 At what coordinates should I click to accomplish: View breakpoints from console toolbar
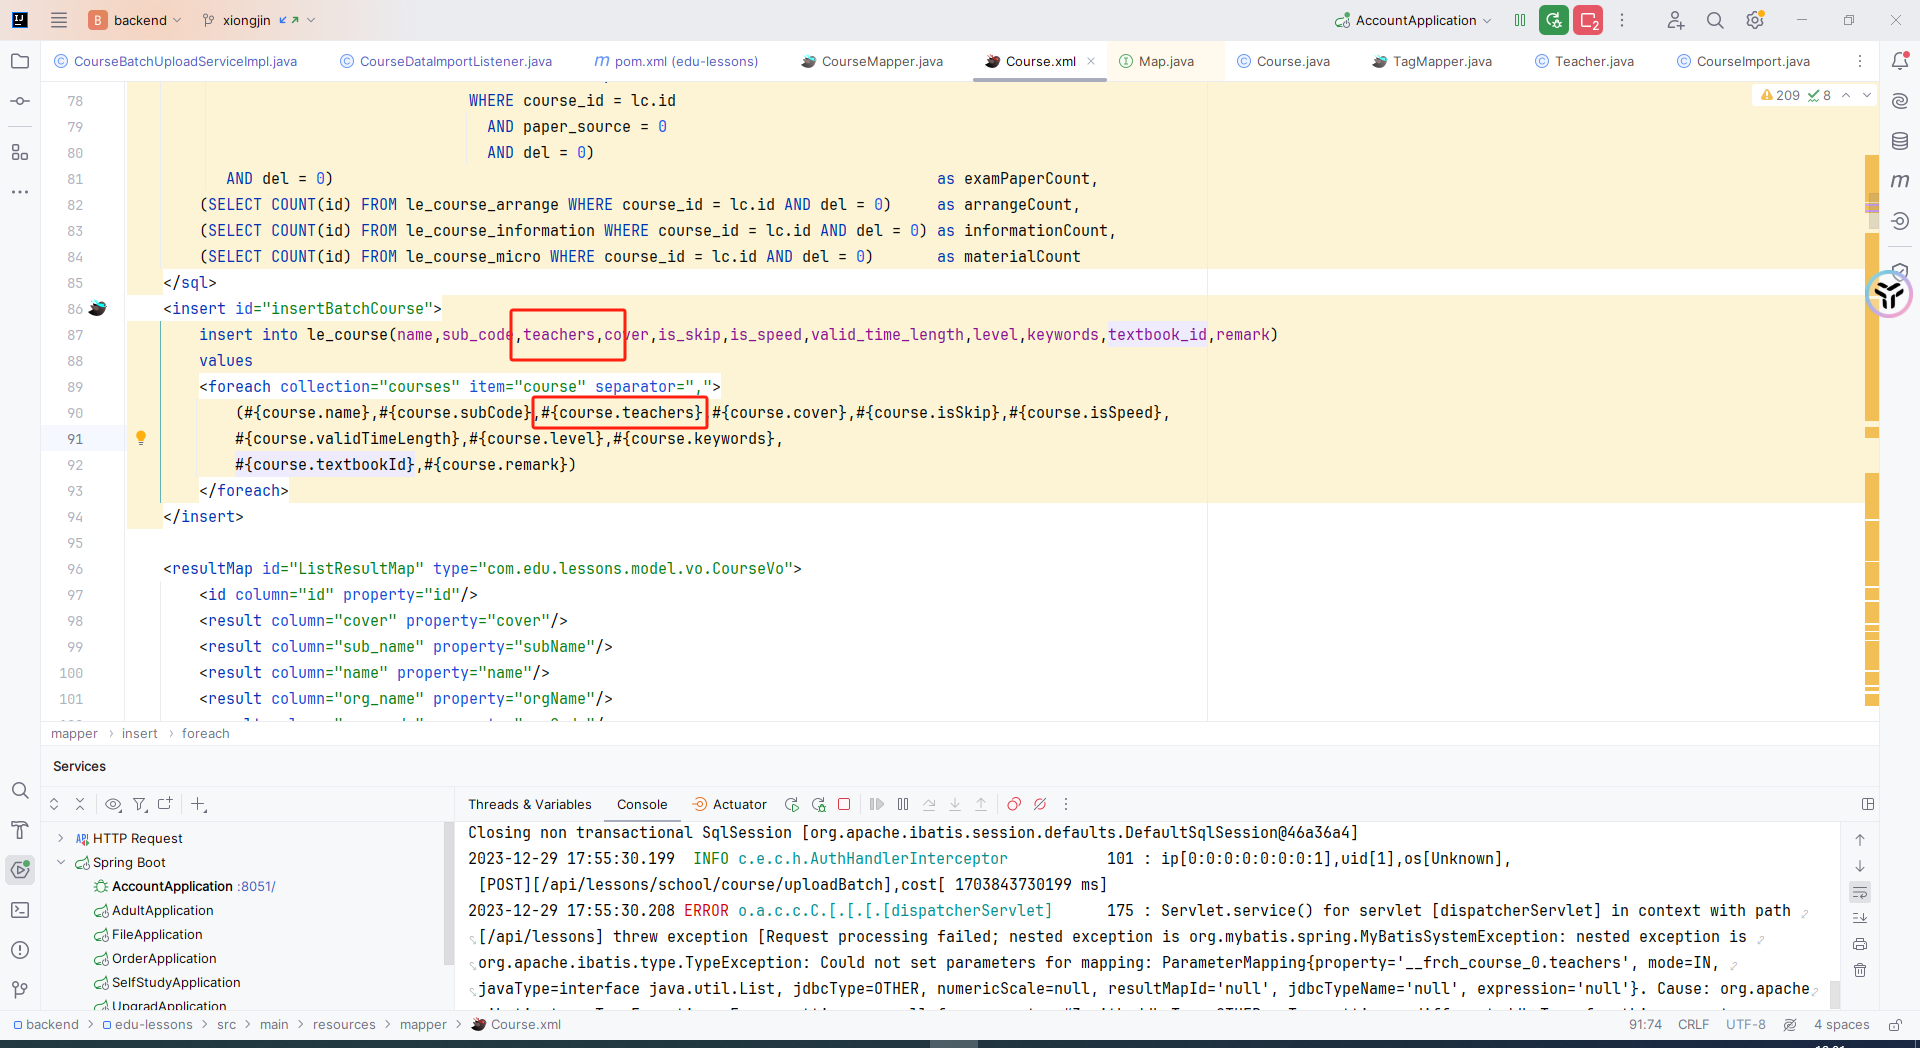point(1014,804)
